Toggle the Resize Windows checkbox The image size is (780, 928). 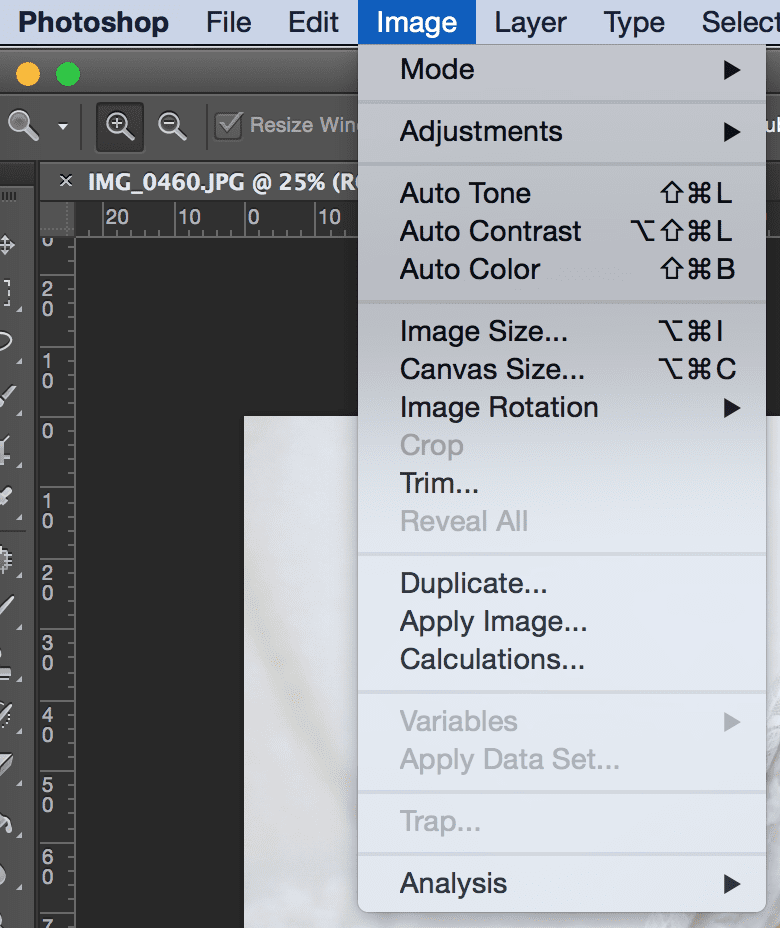pos(228,125)
